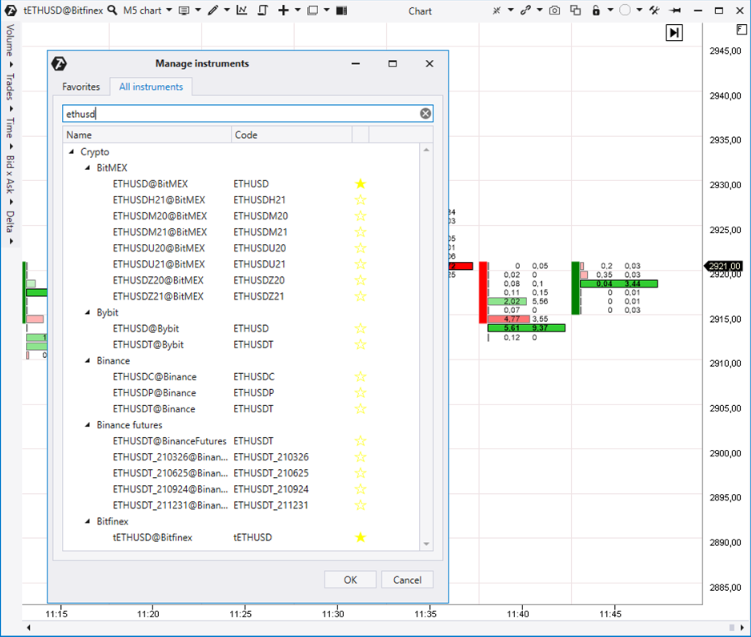
Task: Jump to latest bar with skip-forward icon
Action: tap(675, 33)
